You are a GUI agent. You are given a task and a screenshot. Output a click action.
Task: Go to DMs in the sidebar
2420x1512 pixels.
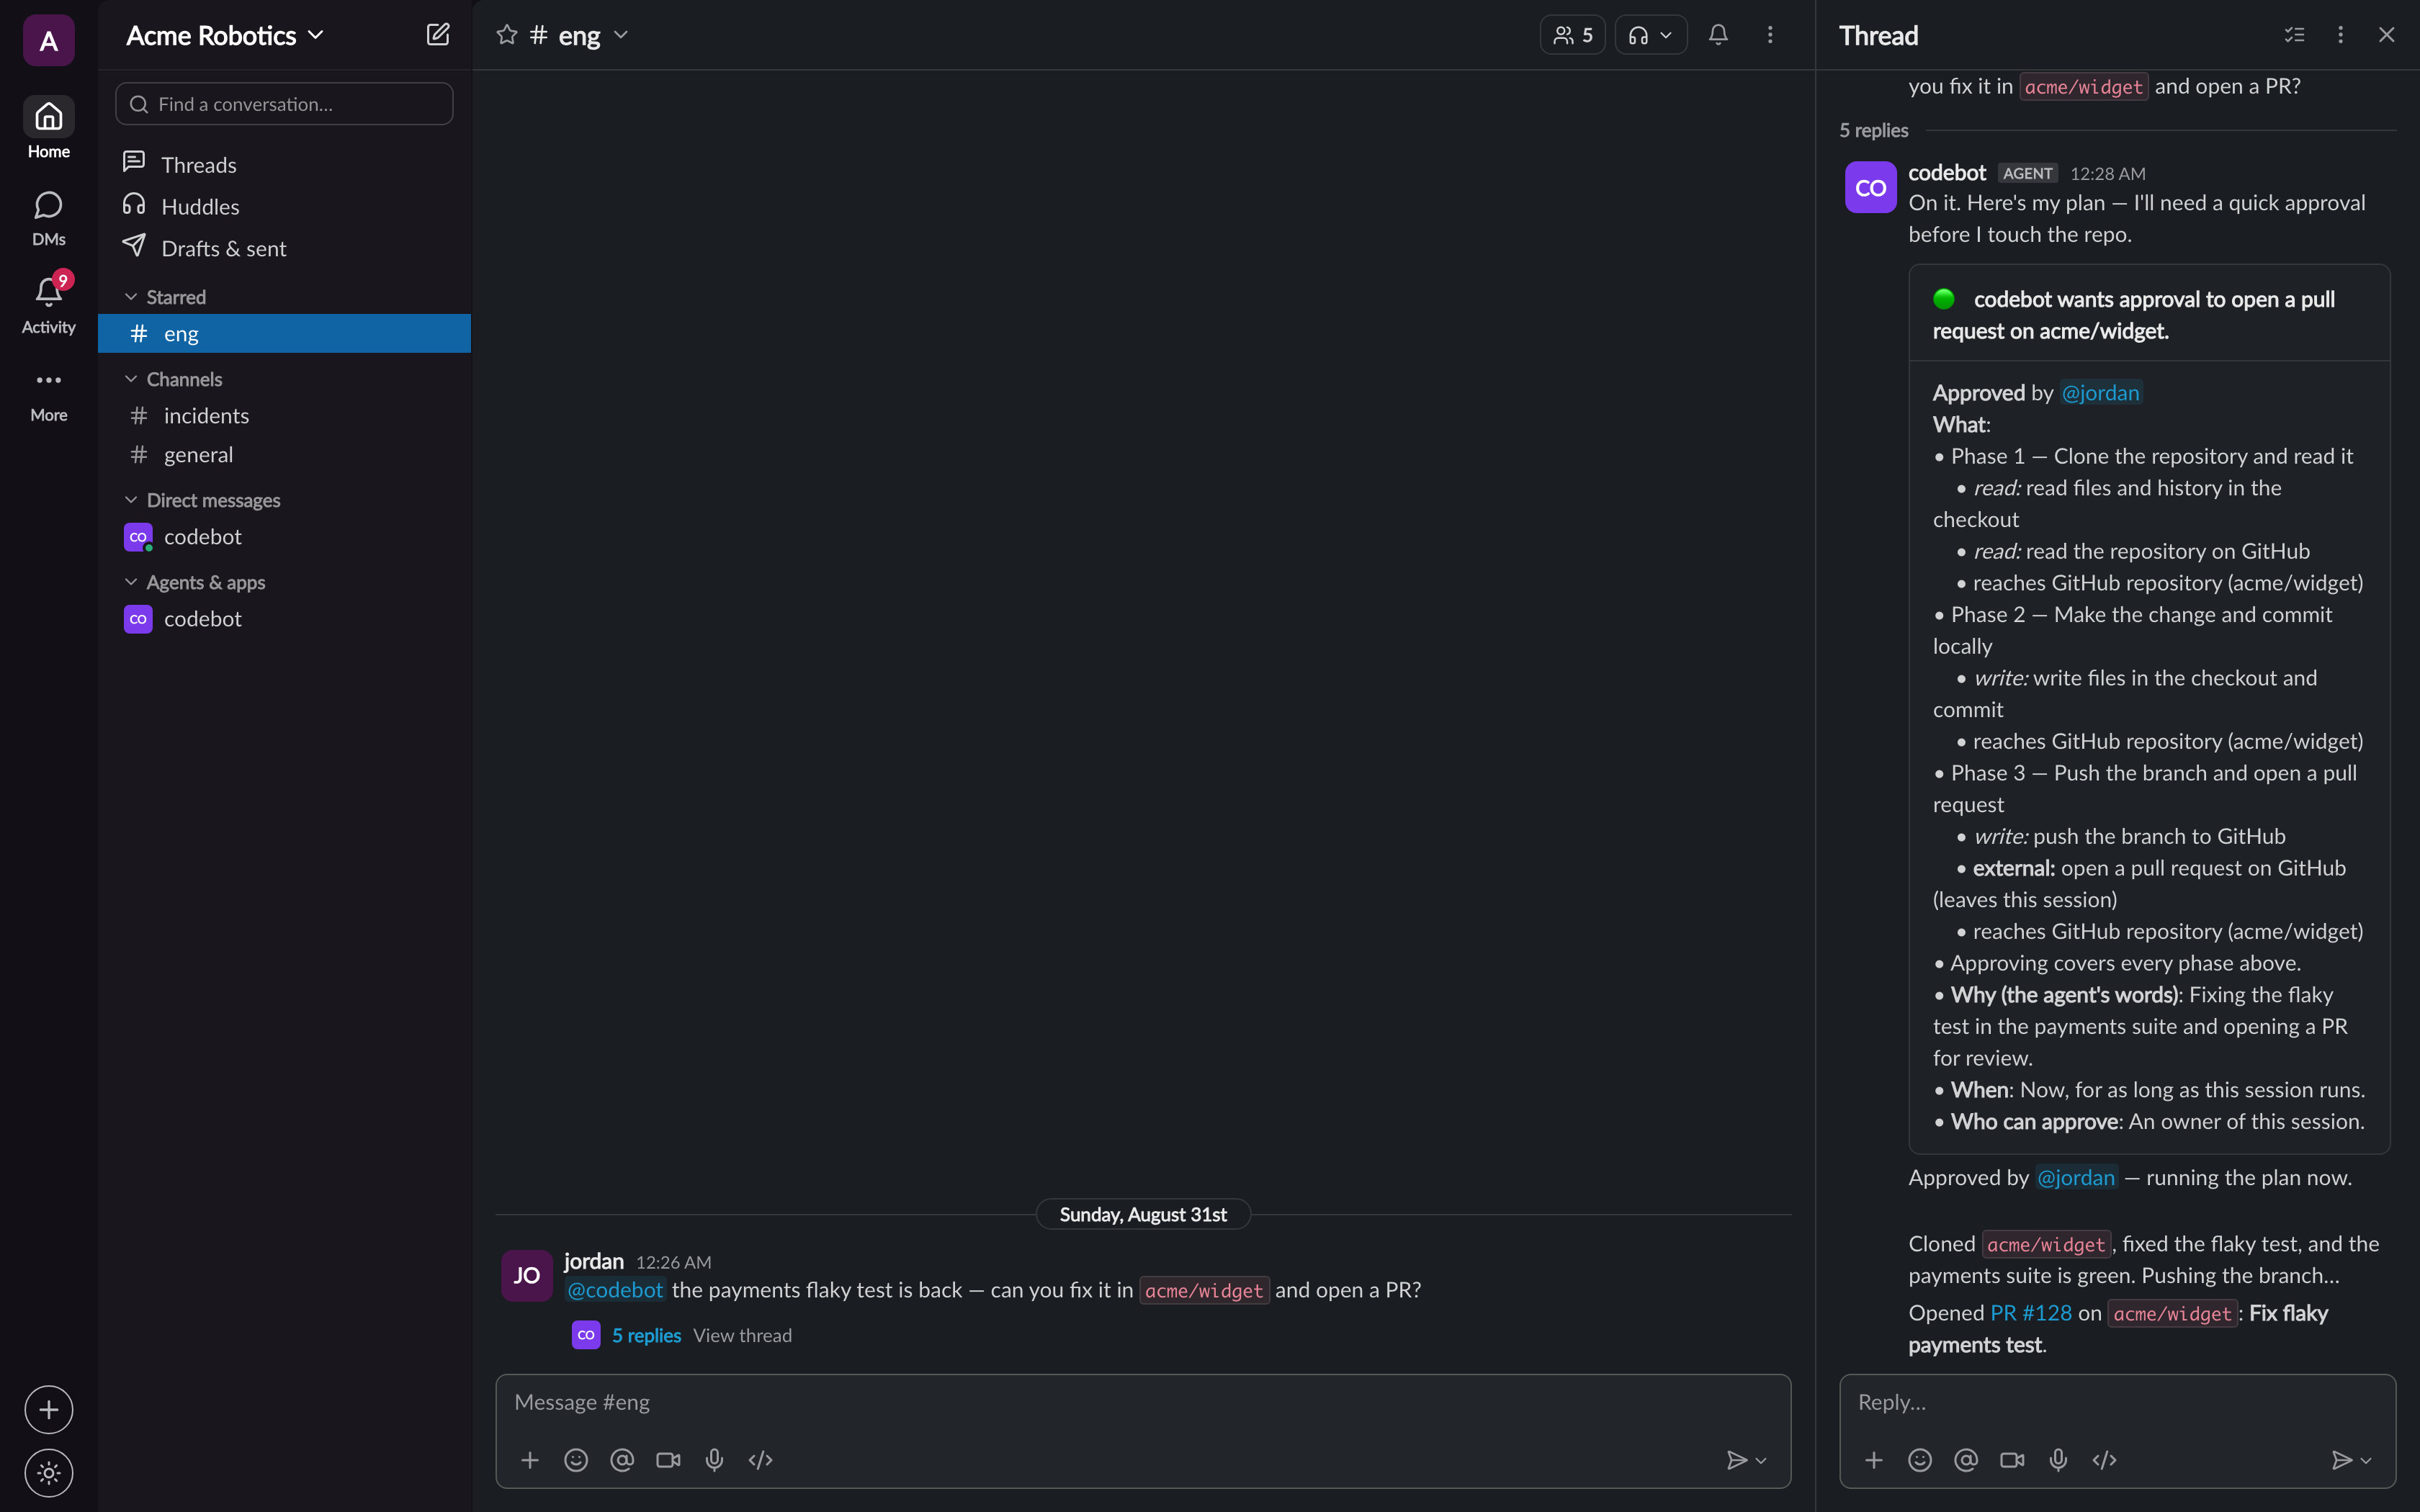(48, 218)
